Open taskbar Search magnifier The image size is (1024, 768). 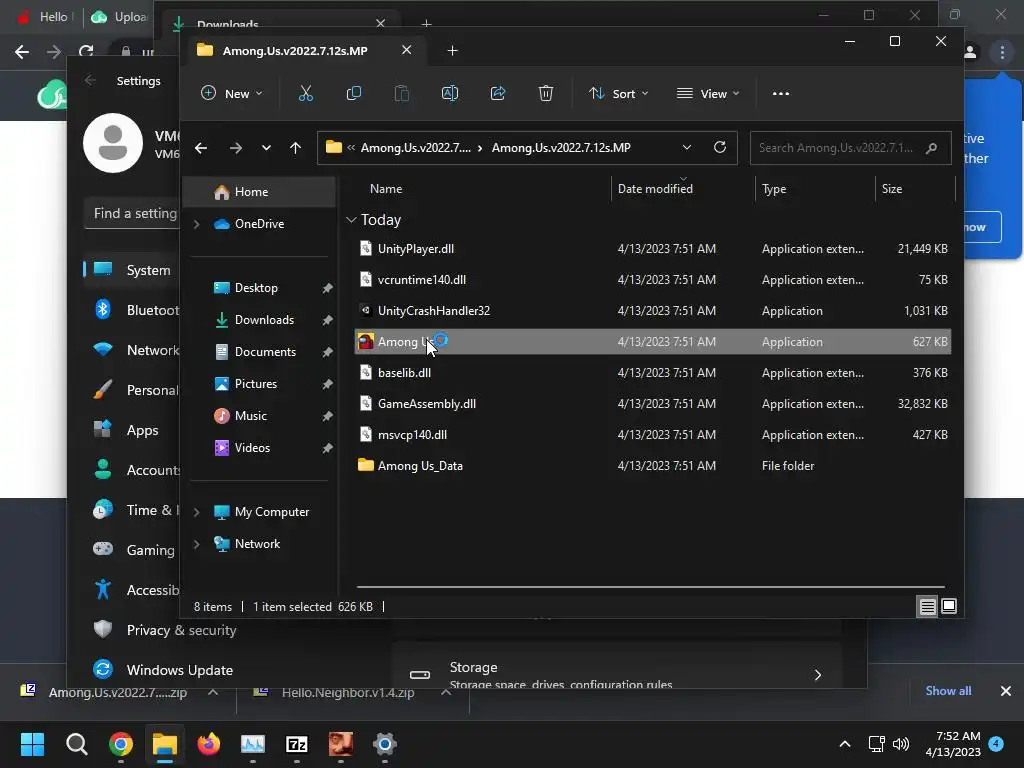[76, 744]
